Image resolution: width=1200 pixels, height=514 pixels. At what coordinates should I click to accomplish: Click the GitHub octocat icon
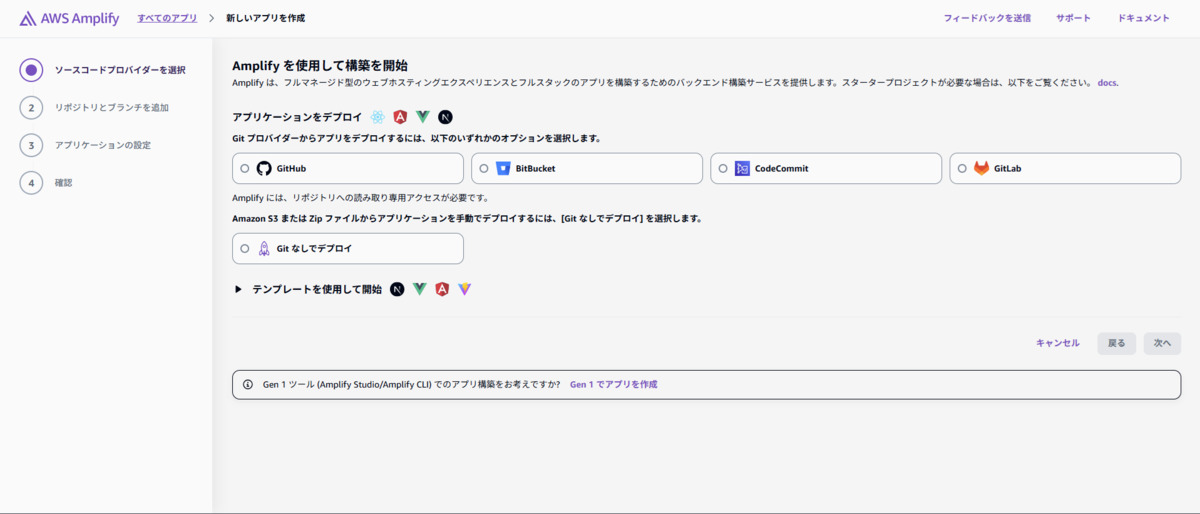click(264, 168)
